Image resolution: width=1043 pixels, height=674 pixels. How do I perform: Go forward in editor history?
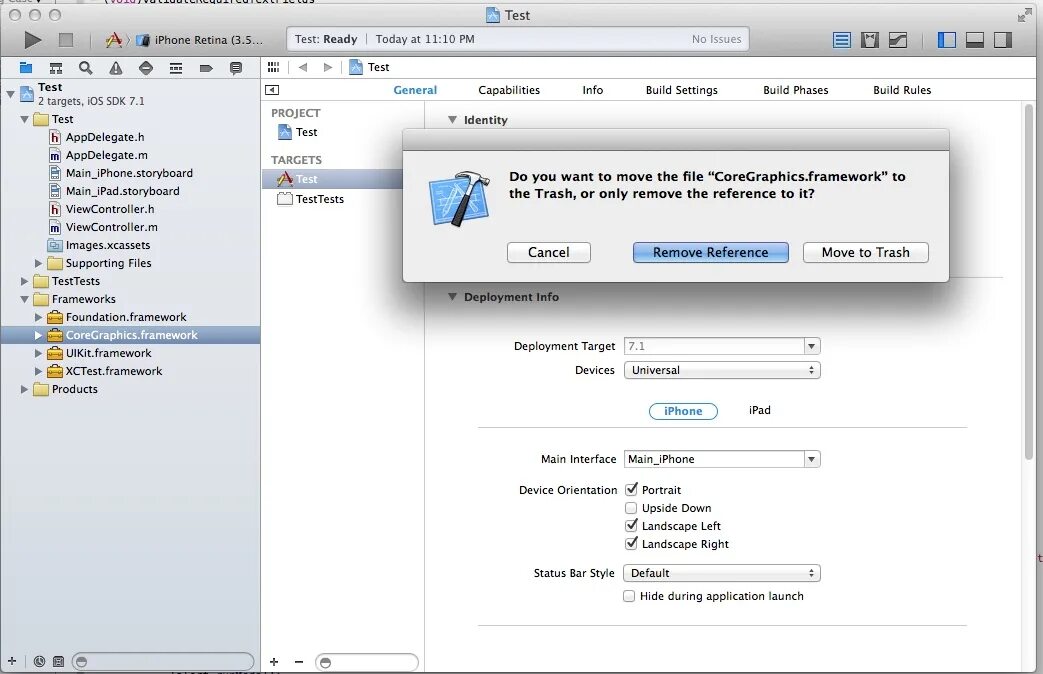(x=327, y=67)
